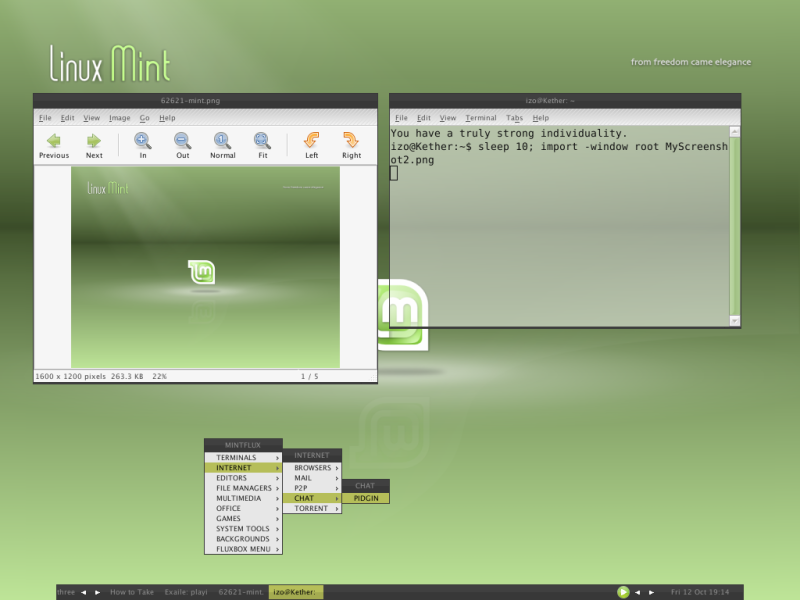Switch to next workspace arrow beside 'three'
Image resolution: width=800 pixels, height=600 pixels.
(x=97, y=592)
